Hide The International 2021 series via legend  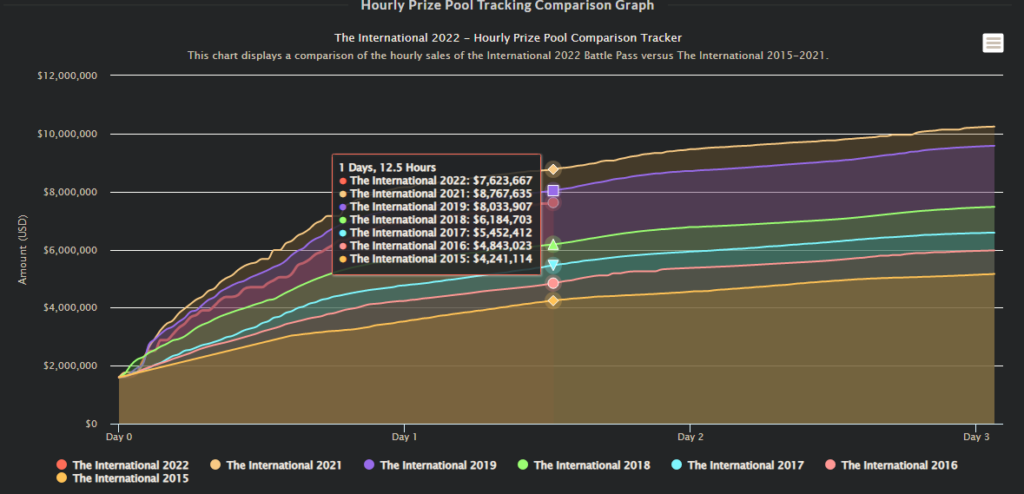(284, 465)
